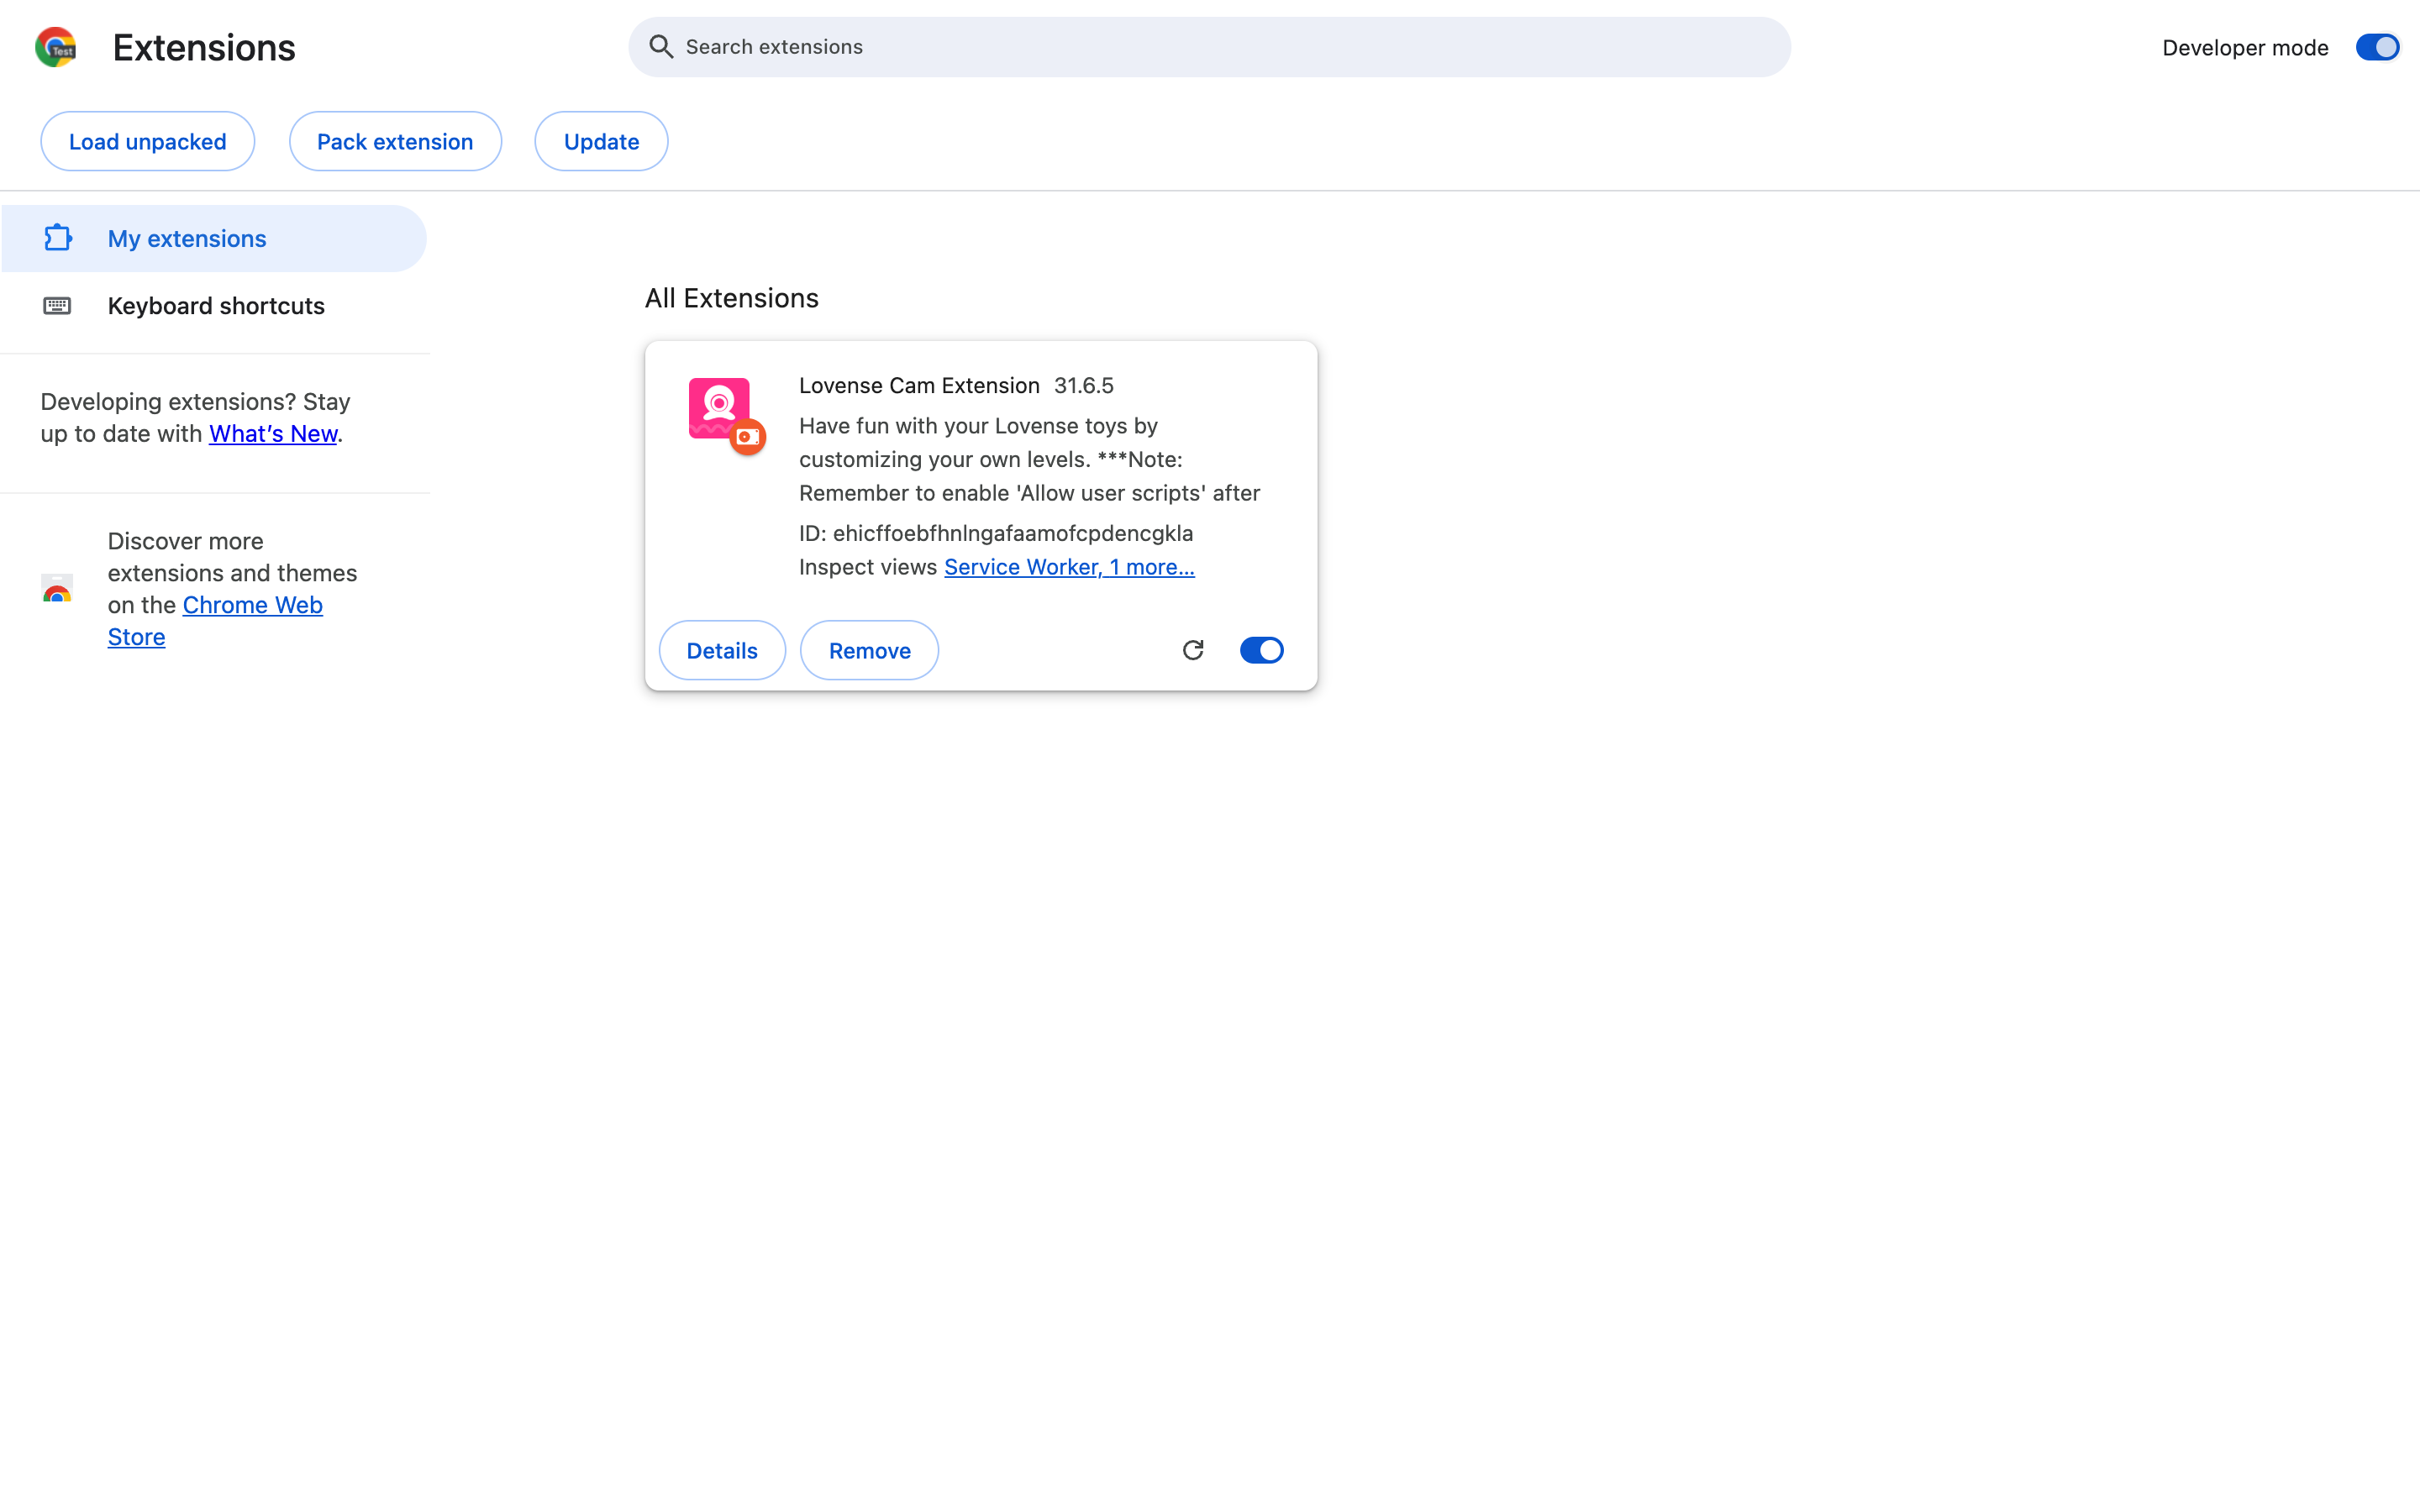Open the What's New link
Image resolution: width=2420 pixels, height=1512 pixels.
point(273,434)
